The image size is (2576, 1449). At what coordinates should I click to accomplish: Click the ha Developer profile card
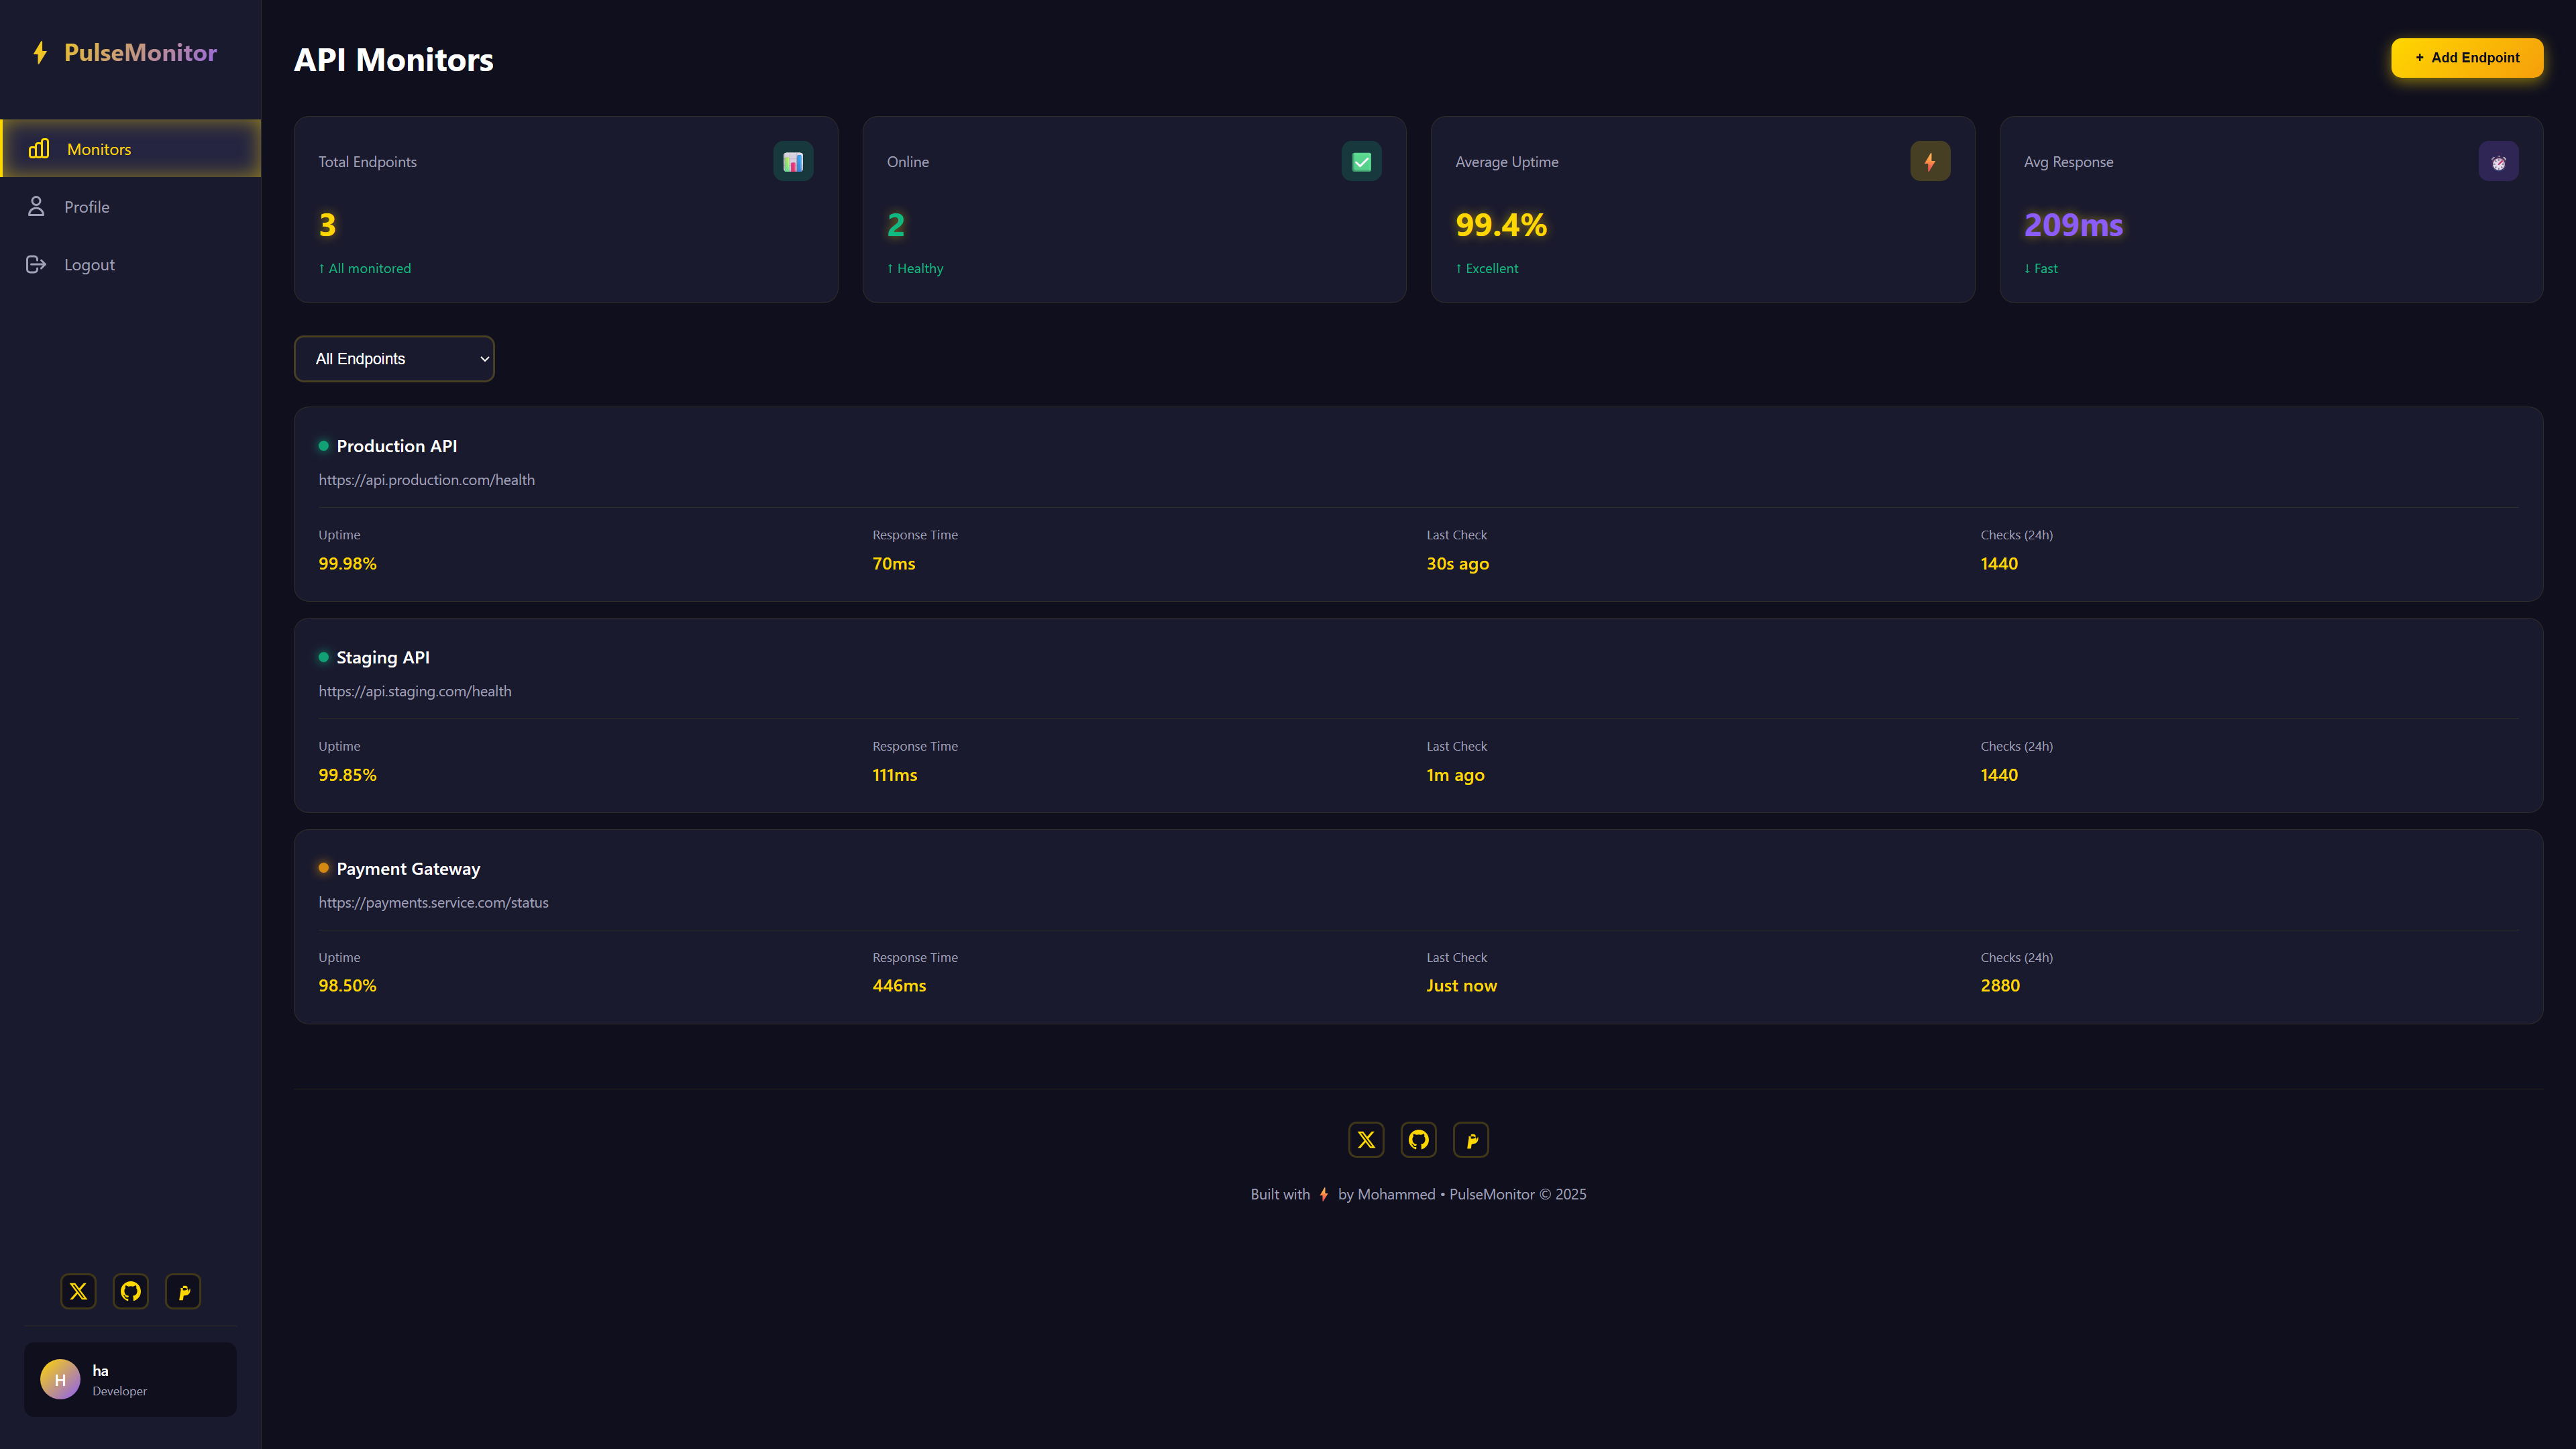pyautogui.click(x=130, y=1379)
